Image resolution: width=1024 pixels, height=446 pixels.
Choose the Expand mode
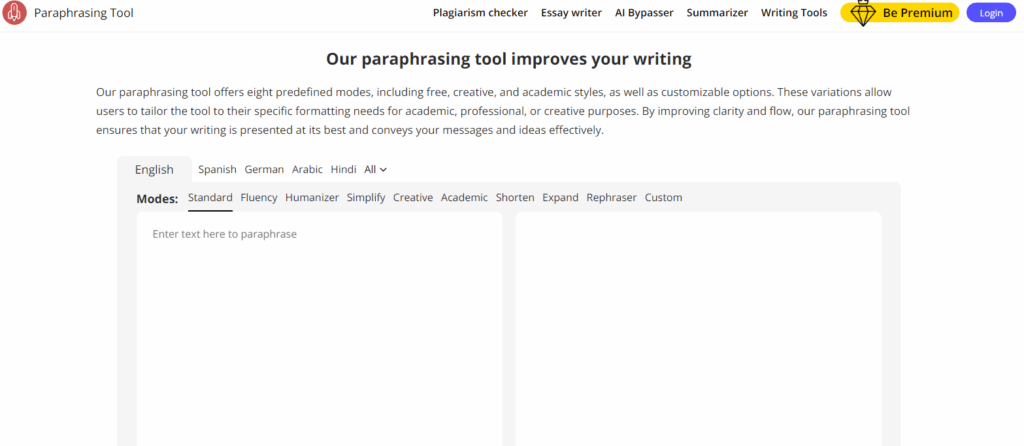pyautogui.click(x=560, y=197)
